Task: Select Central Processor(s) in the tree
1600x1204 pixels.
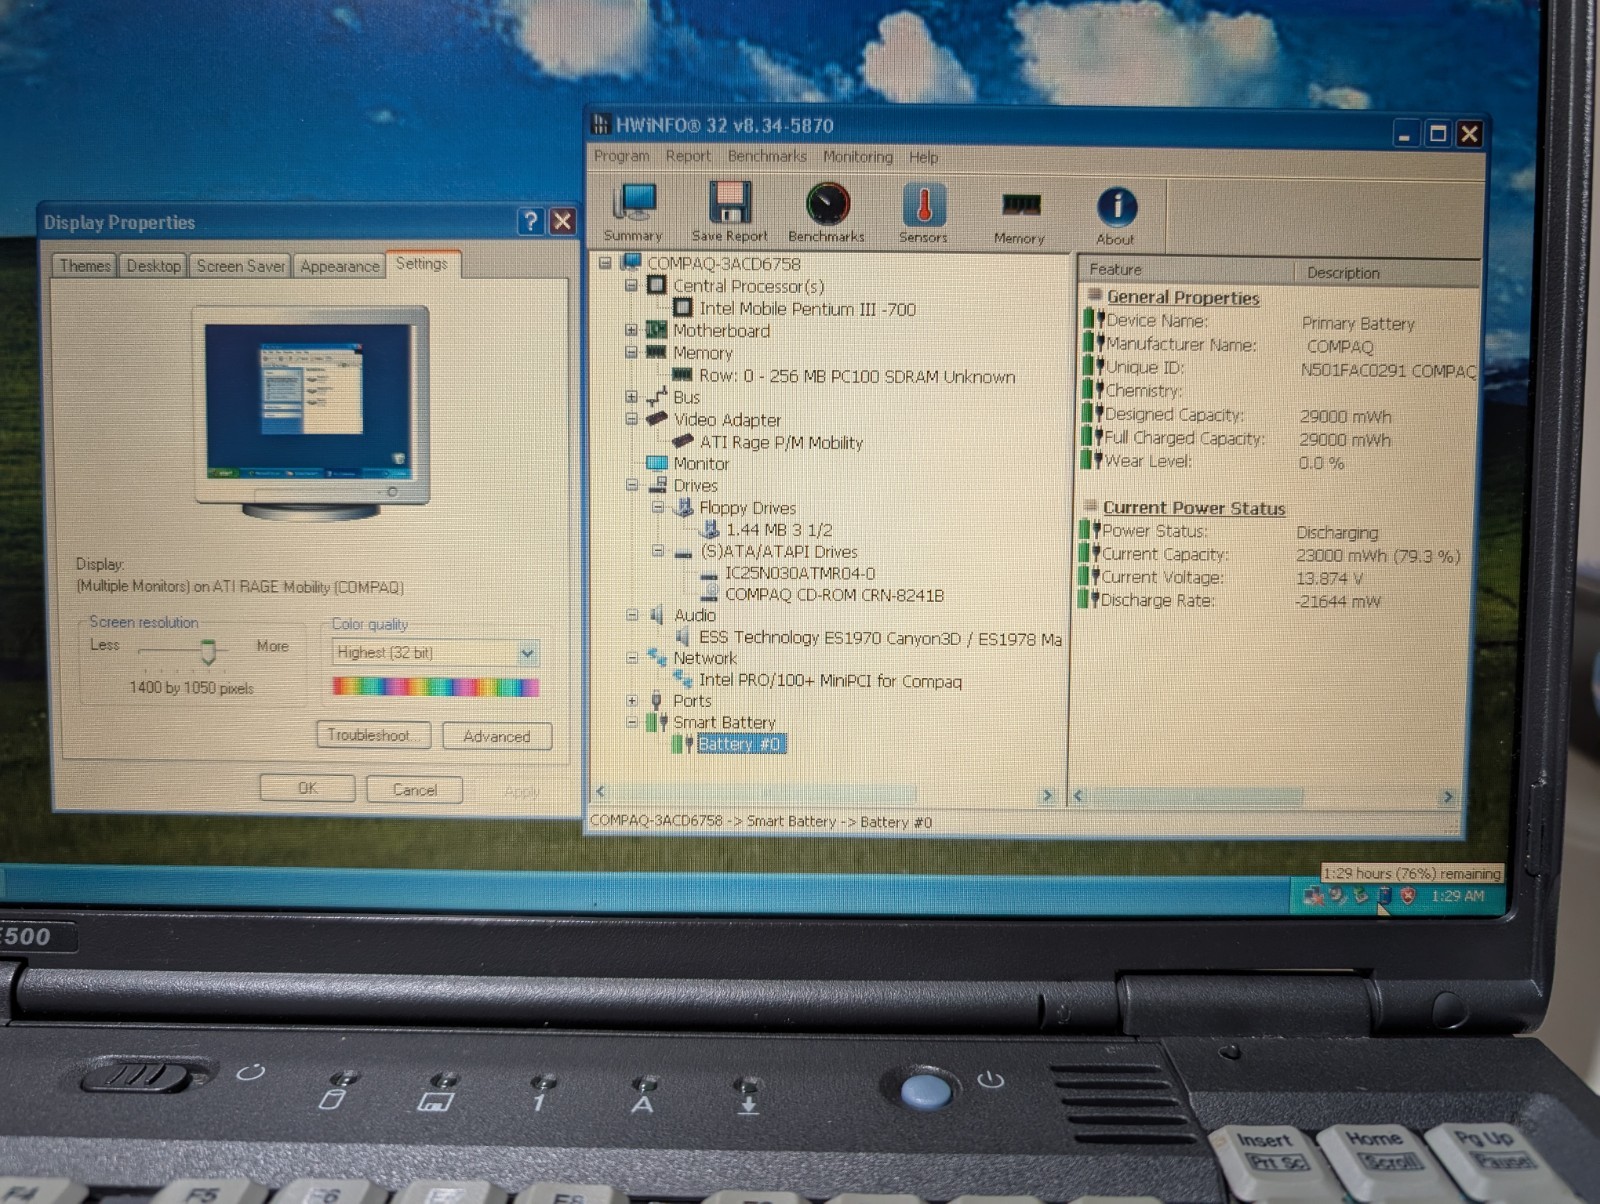Action: click(x=748, y=286)
